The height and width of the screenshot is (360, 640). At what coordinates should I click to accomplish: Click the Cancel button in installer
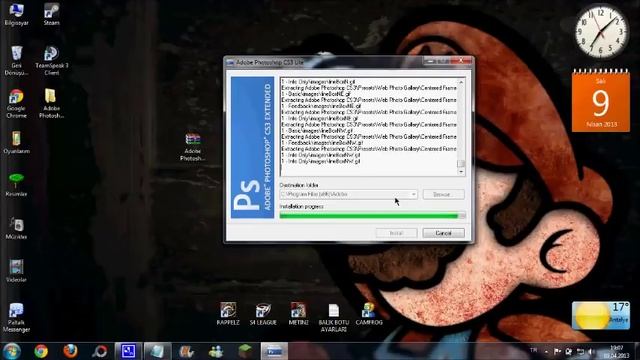click(443, 233)
